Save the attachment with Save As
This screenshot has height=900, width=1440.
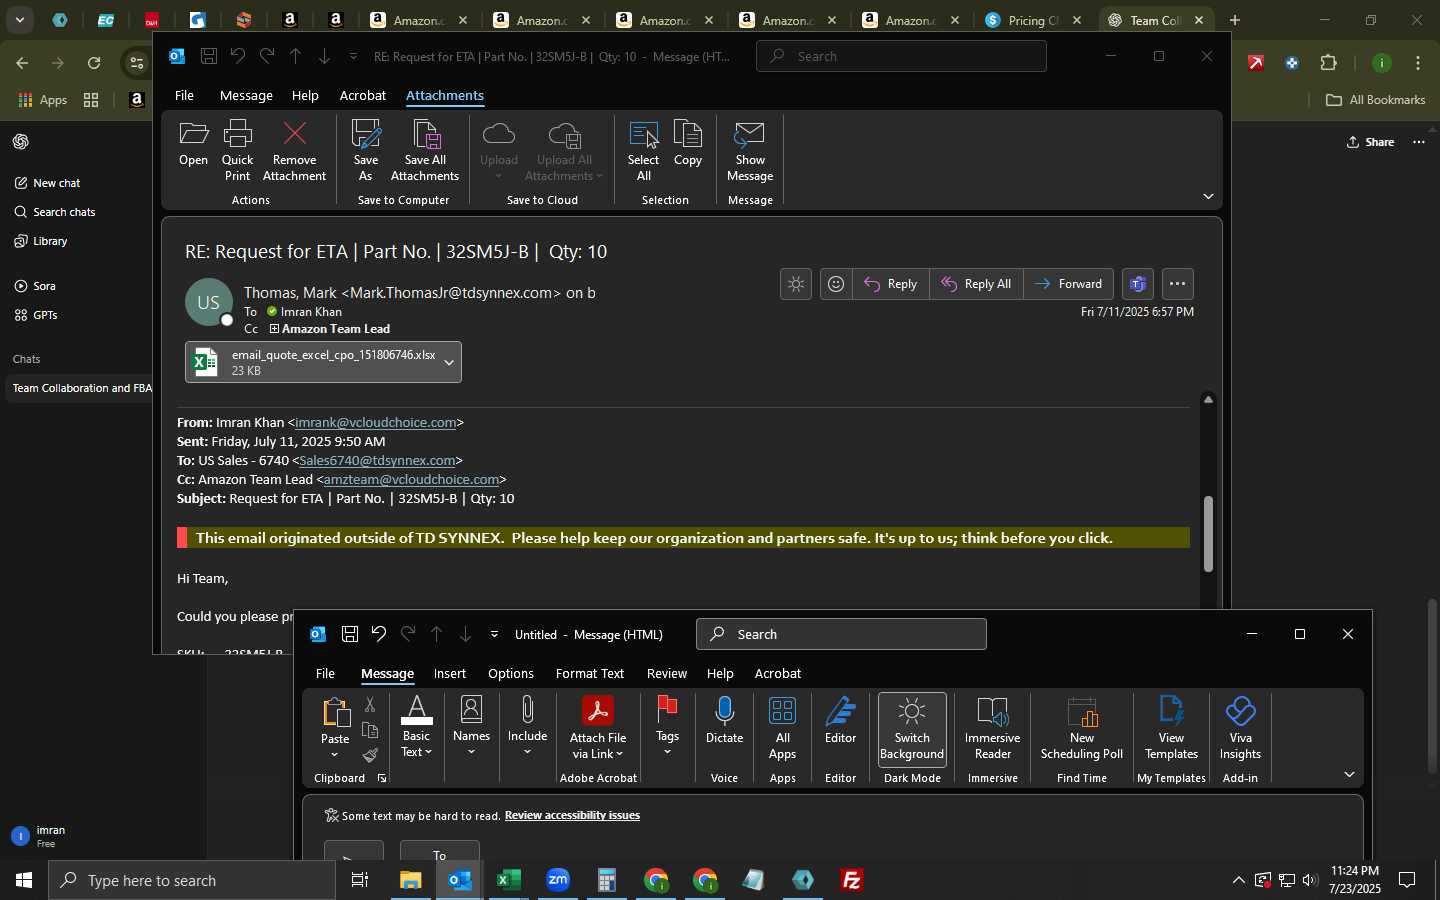pyautogui.click(x=366, y=150)
